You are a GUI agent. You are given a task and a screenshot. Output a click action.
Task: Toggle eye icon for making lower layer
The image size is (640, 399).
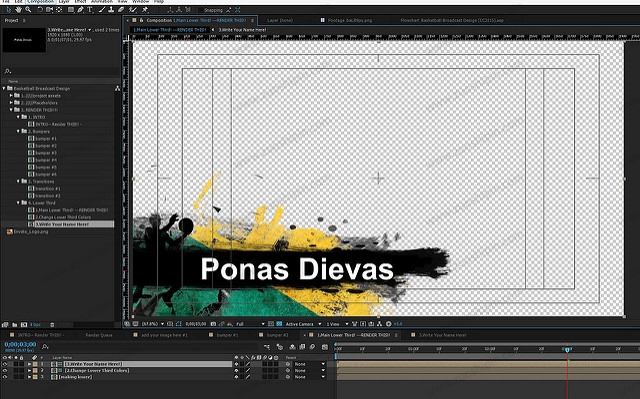pyautogui.click(x=5, y=377)
